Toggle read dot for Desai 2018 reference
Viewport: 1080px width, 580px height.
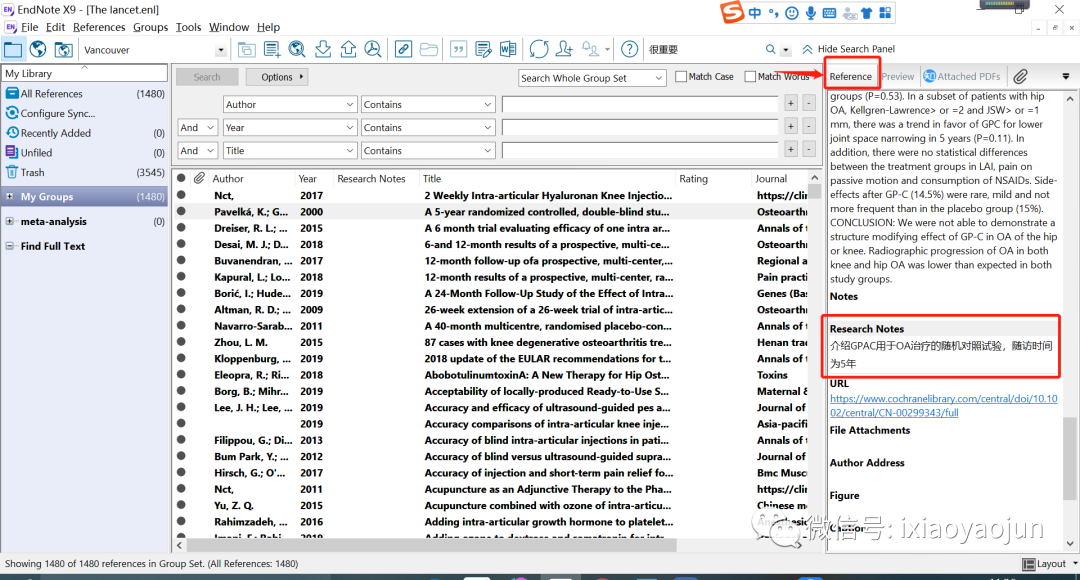(182, 244)
